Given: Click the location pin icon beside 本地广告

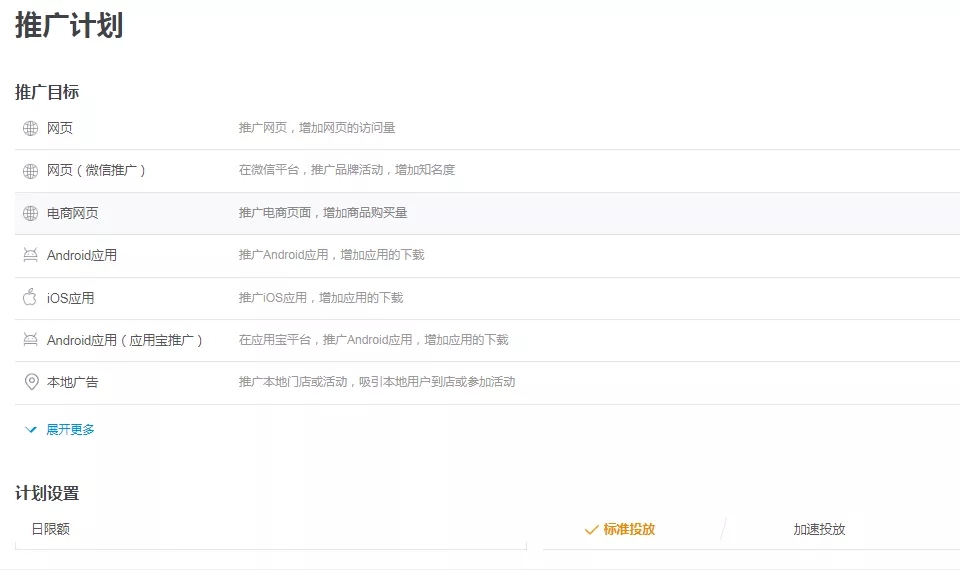Looking at the screenshot, I should 31,382.
